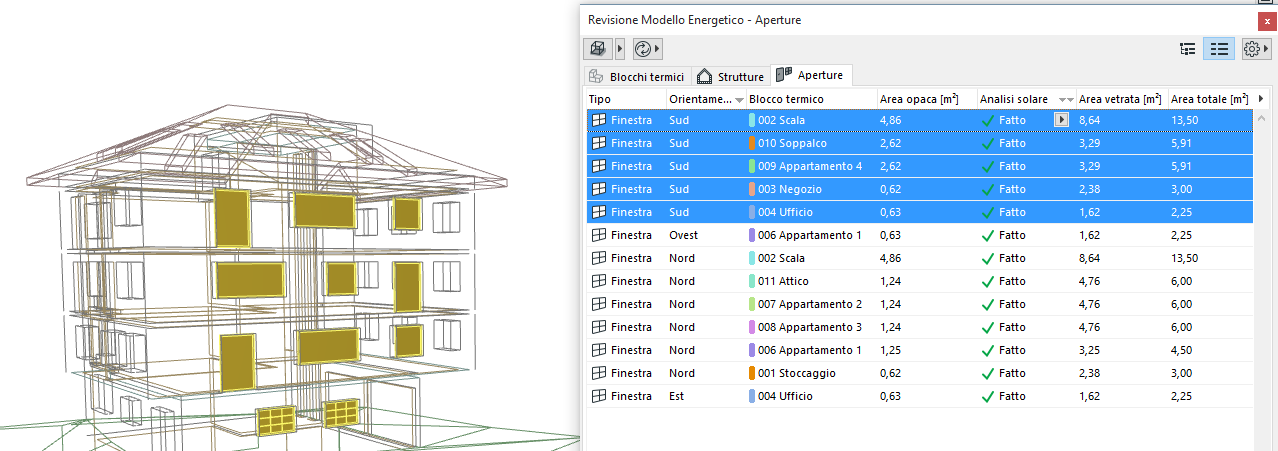
Task: Sort by Blocco termico column header
Action: point(810,99)
